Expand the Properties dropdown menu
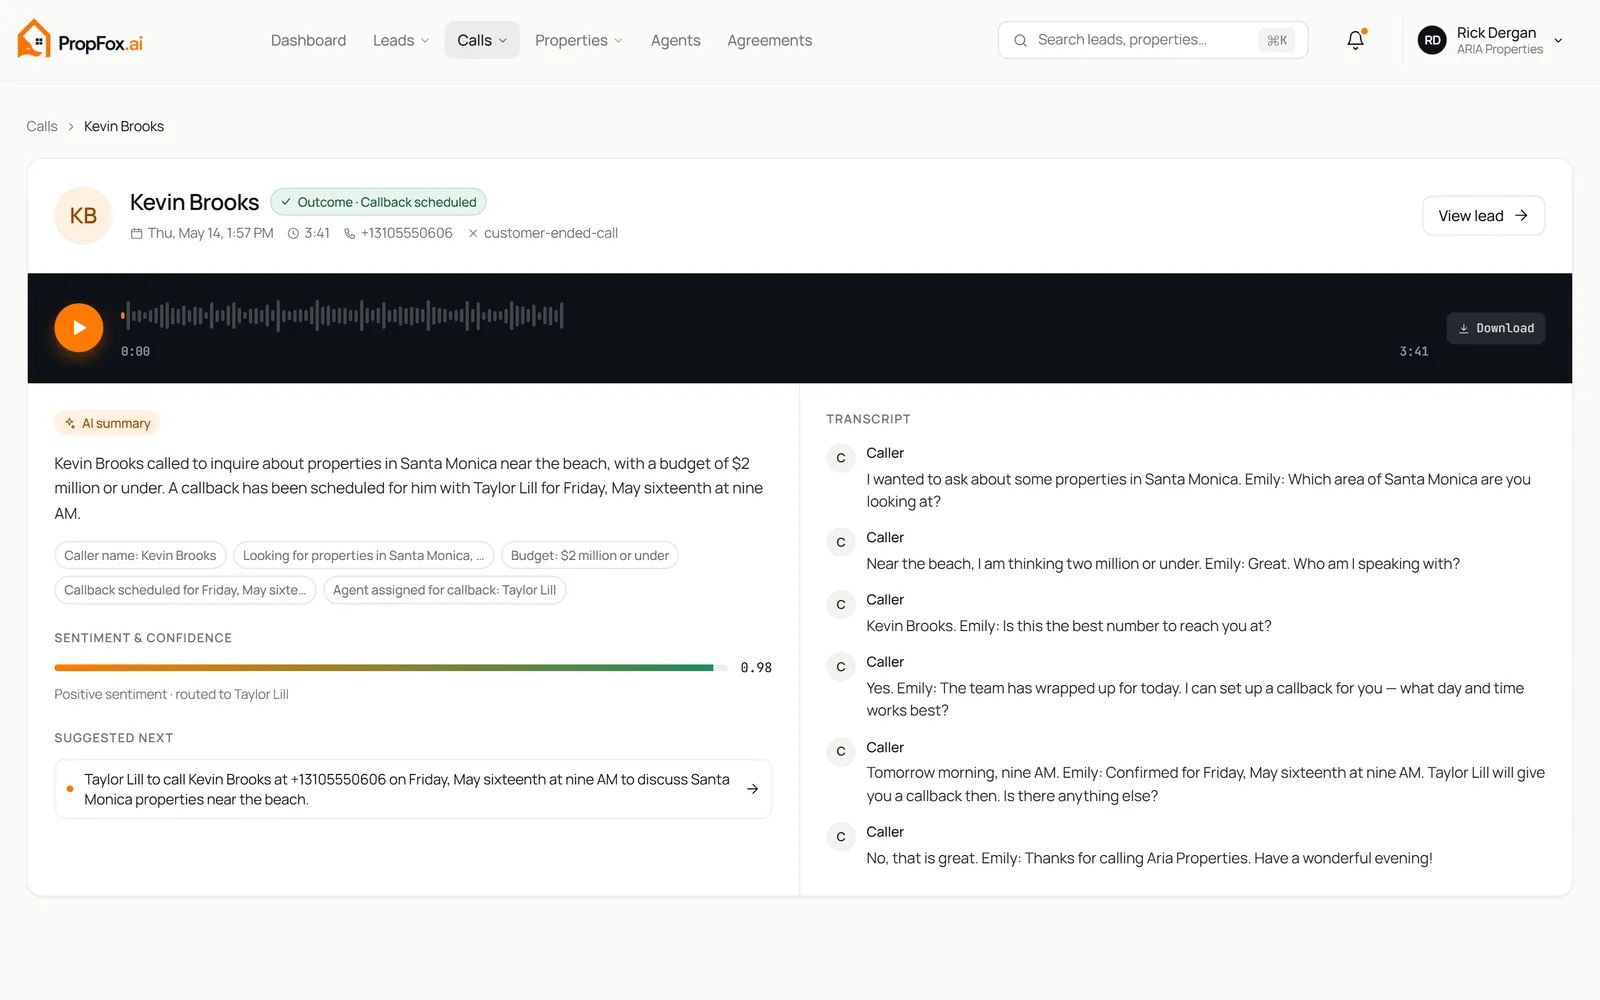Screen dimensions: 1600x1000 pos(578,40)
